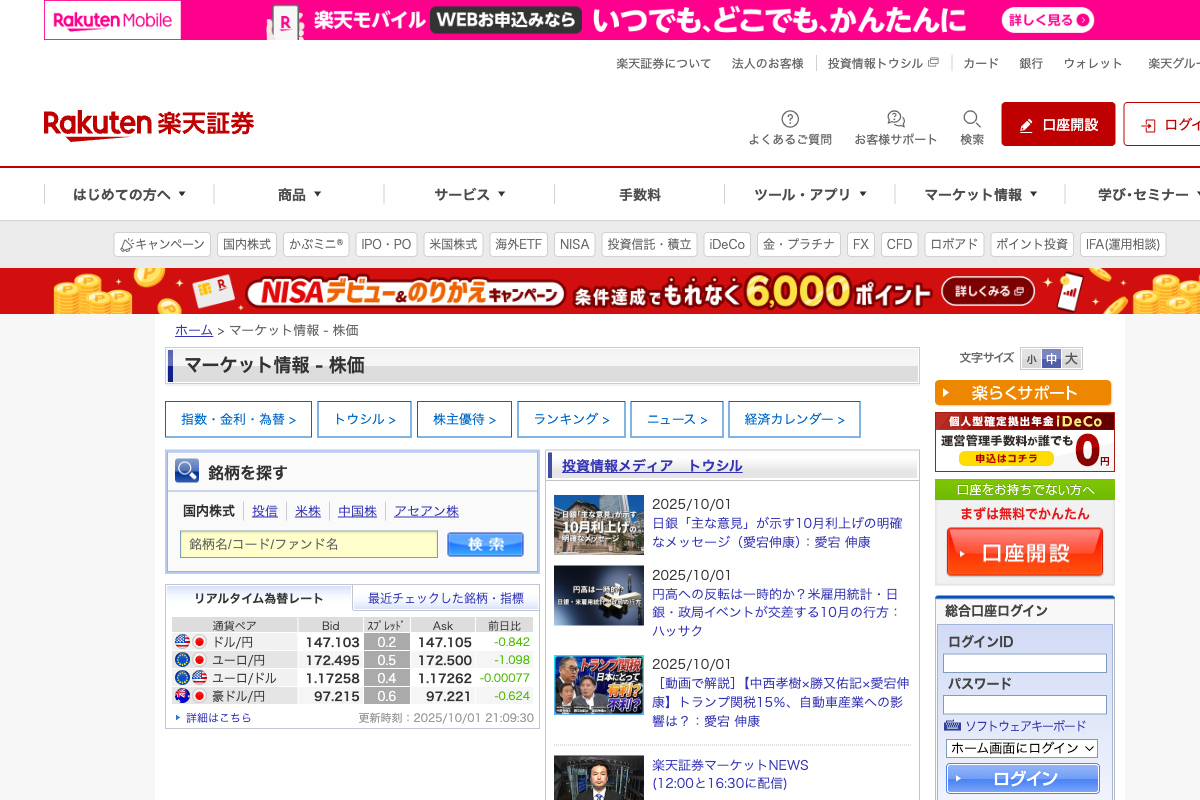Image resolution: width=1200 pixels, height=800 pixels.
Task: Click the Rakuten Securities logo
Action: pos(149,124)
